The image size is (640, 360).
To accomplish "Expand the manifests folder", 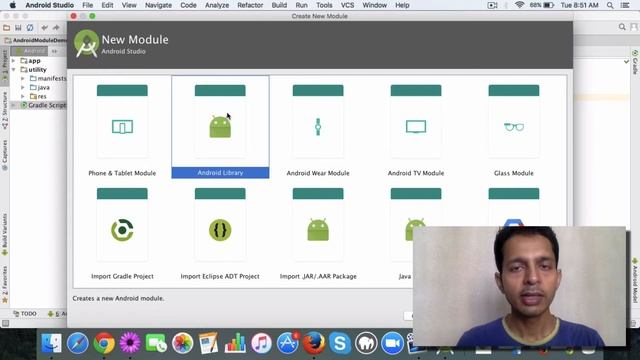I will [x=23, y=78].
